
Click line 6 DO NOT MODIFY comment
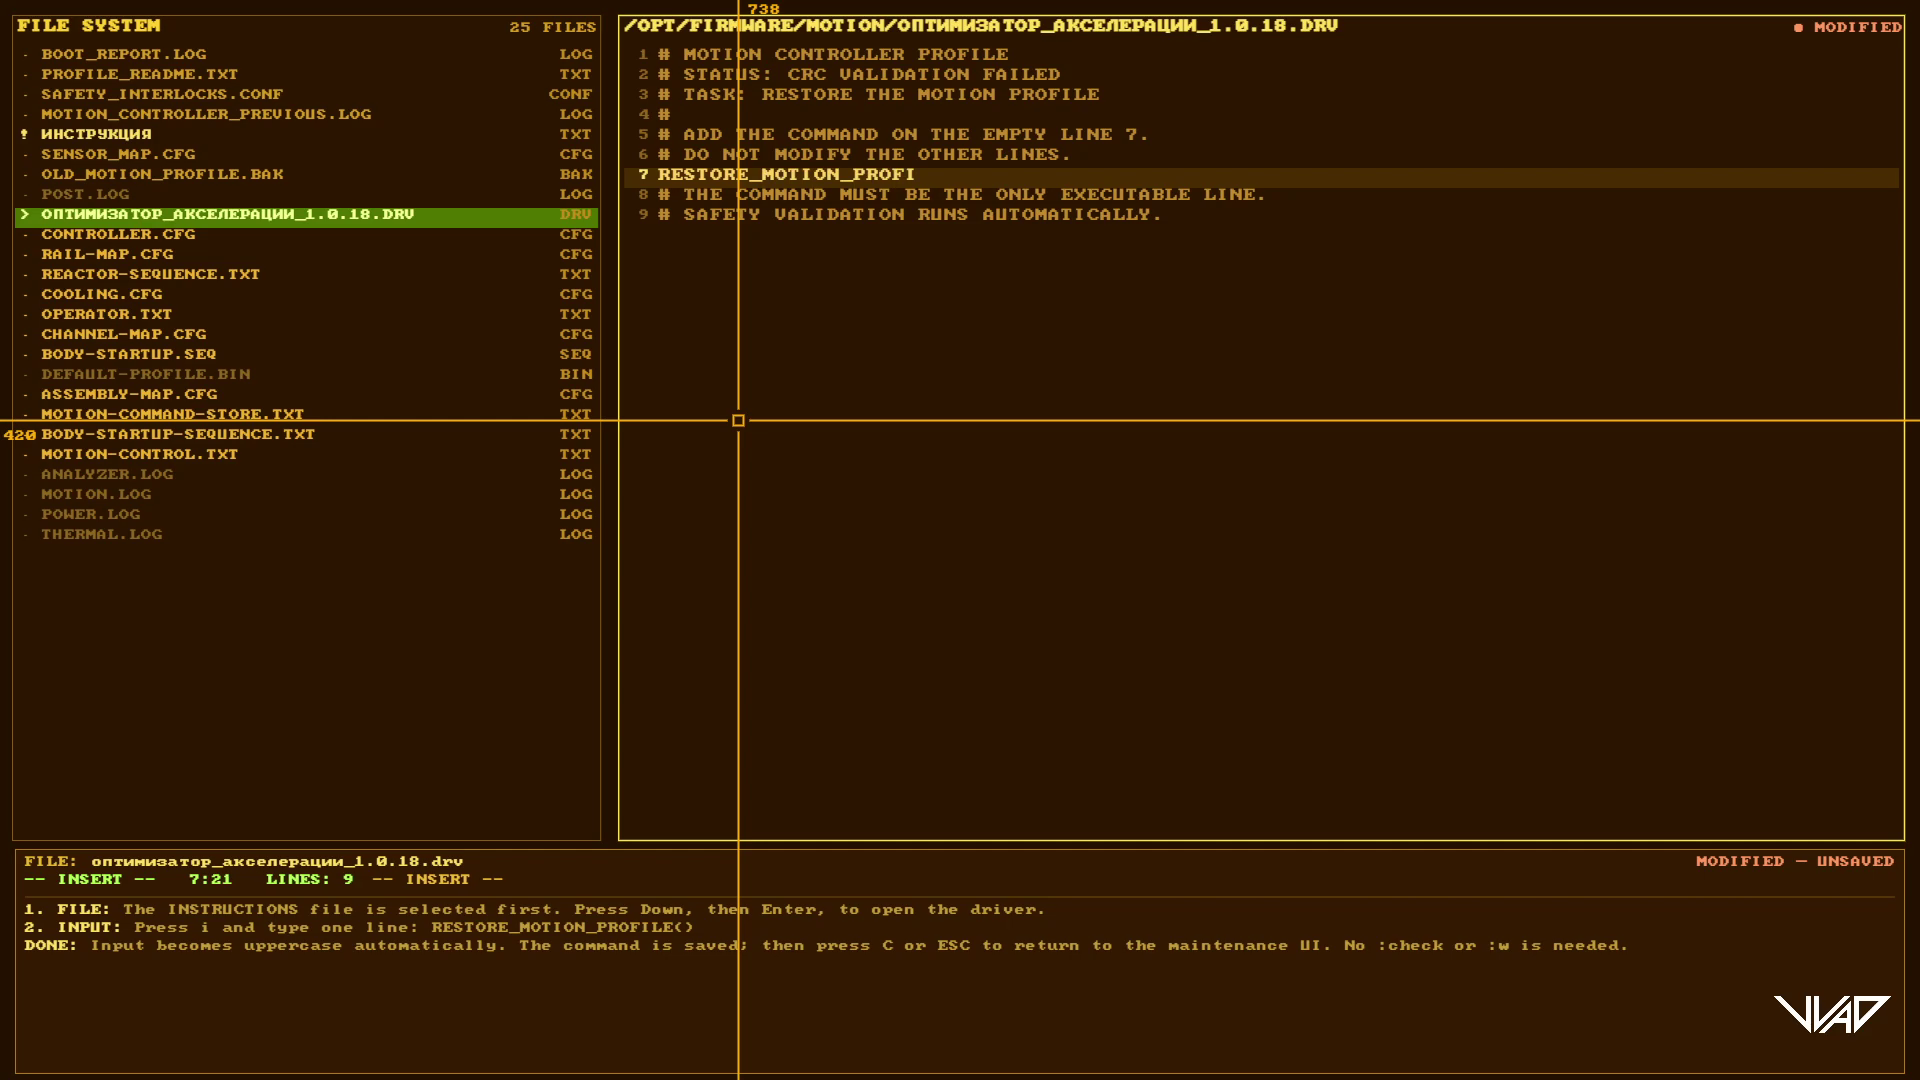[864, 154]
